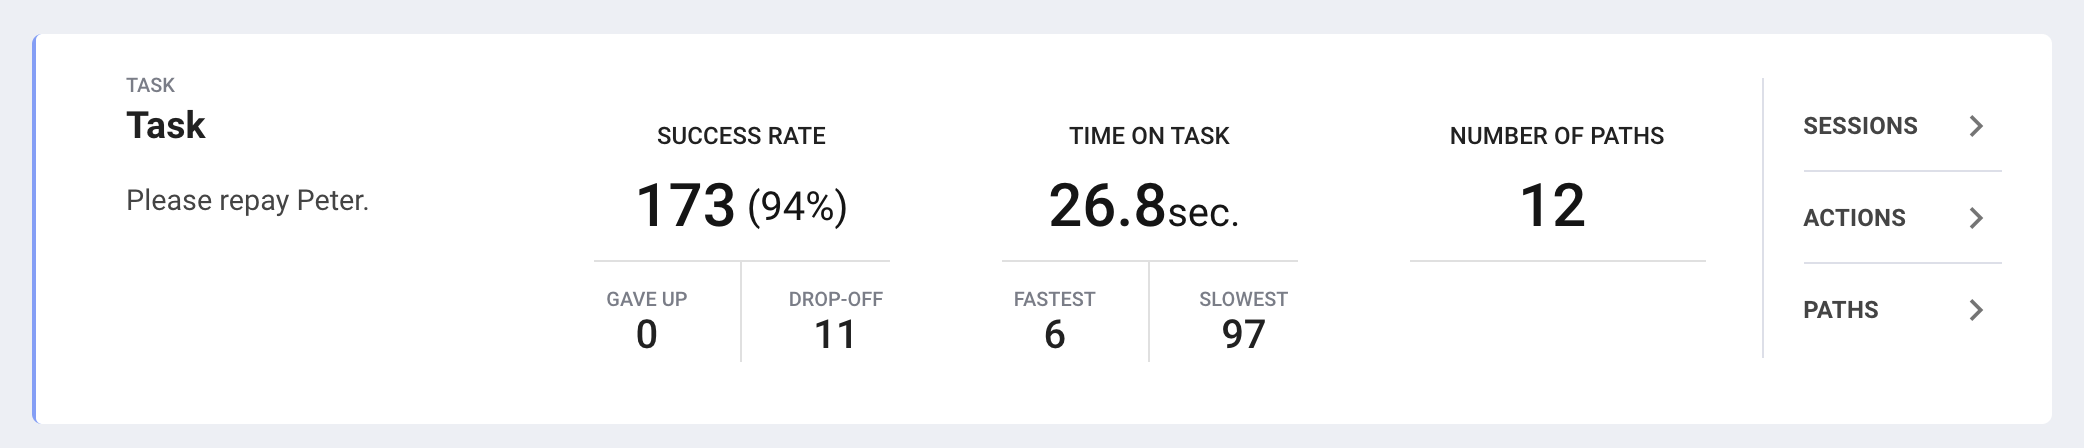The image size is (2084, 448).
Task: Click the chevron arrow next to PATHS
Action: click(1975, 310)
